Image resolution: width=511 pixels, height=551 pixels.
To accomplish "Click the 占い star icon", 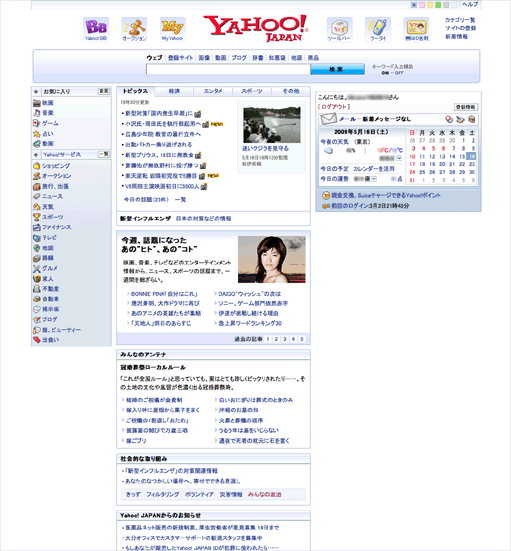I will pos(37,134).
